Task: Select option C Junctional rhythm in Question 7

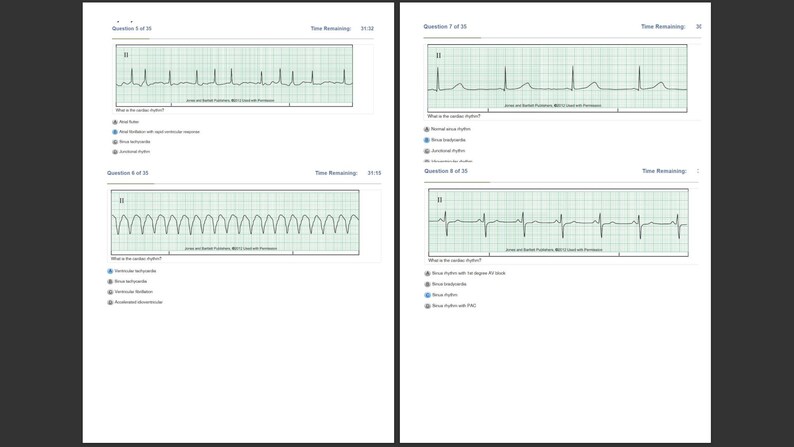Action: pyautogui.click(x=445, y=151)
